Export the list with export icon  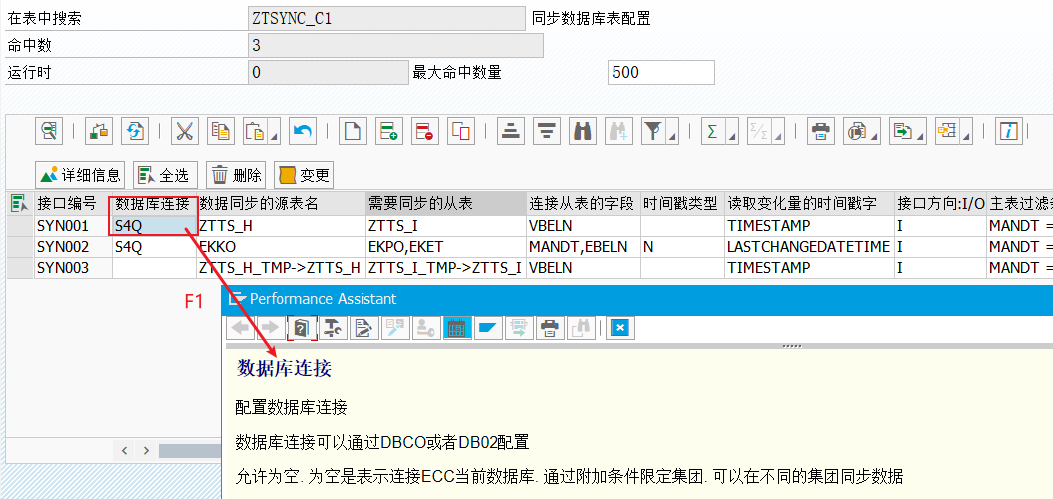tap(901, 131)
